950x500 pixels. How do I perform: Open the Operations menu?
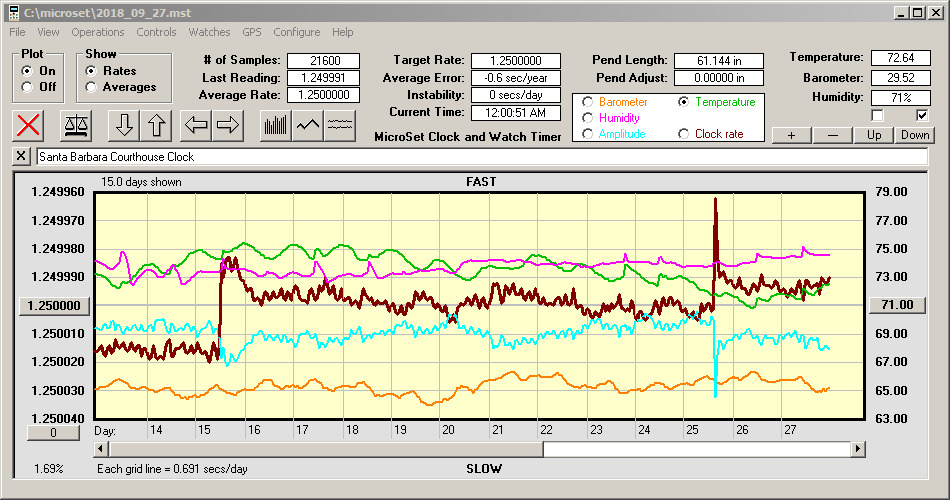(98, 32)
